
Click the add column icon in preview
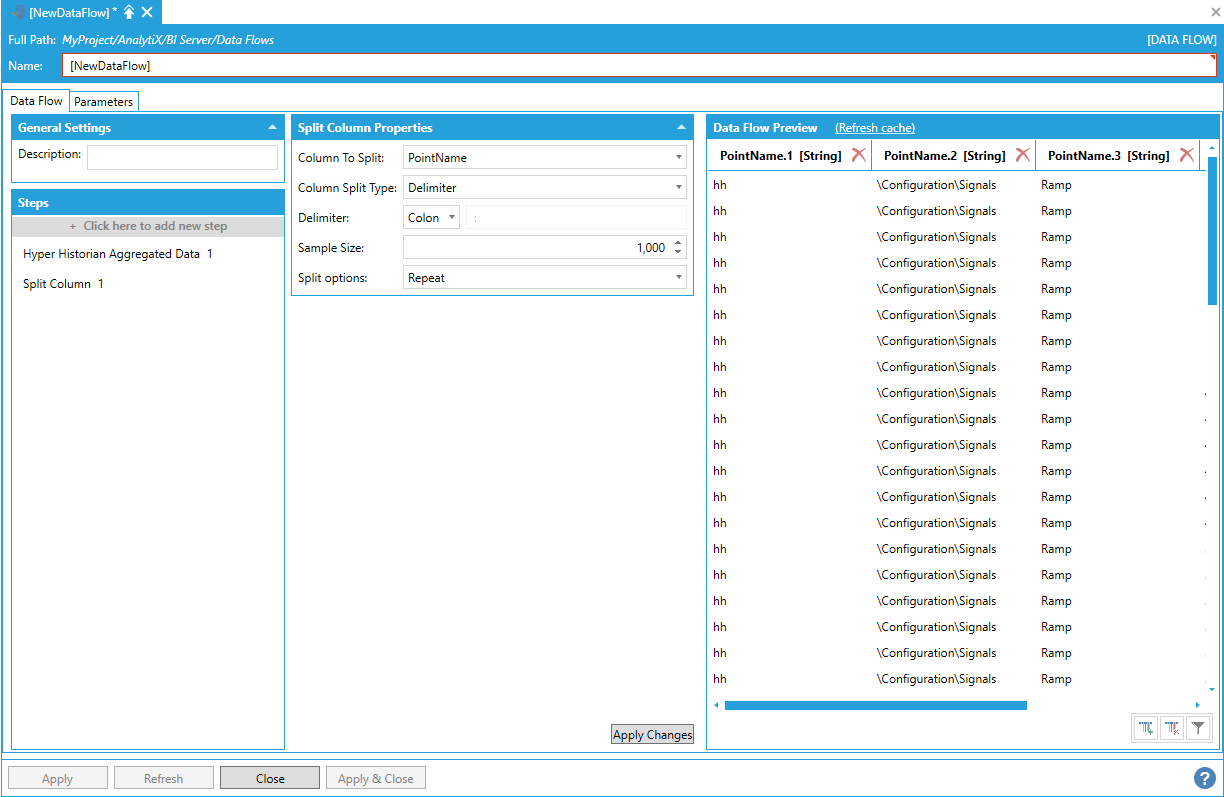coord(1146,729)
